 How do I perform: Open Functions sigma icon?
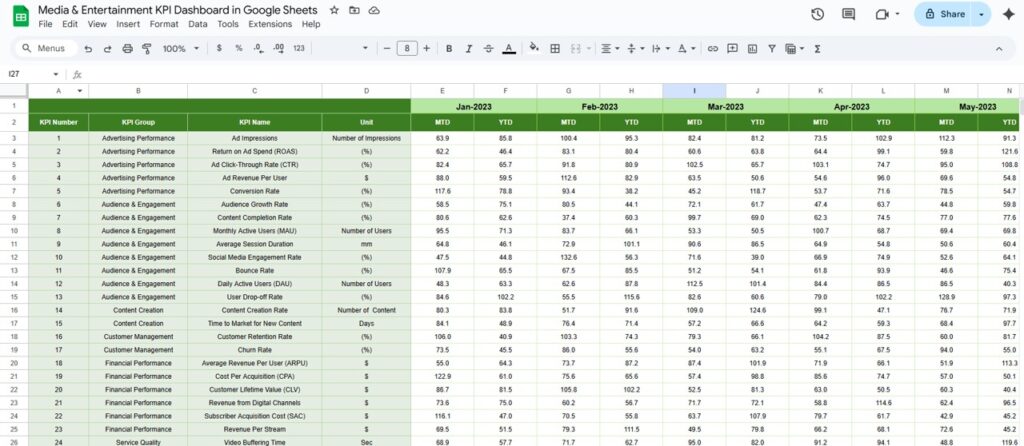coord(818,48)
